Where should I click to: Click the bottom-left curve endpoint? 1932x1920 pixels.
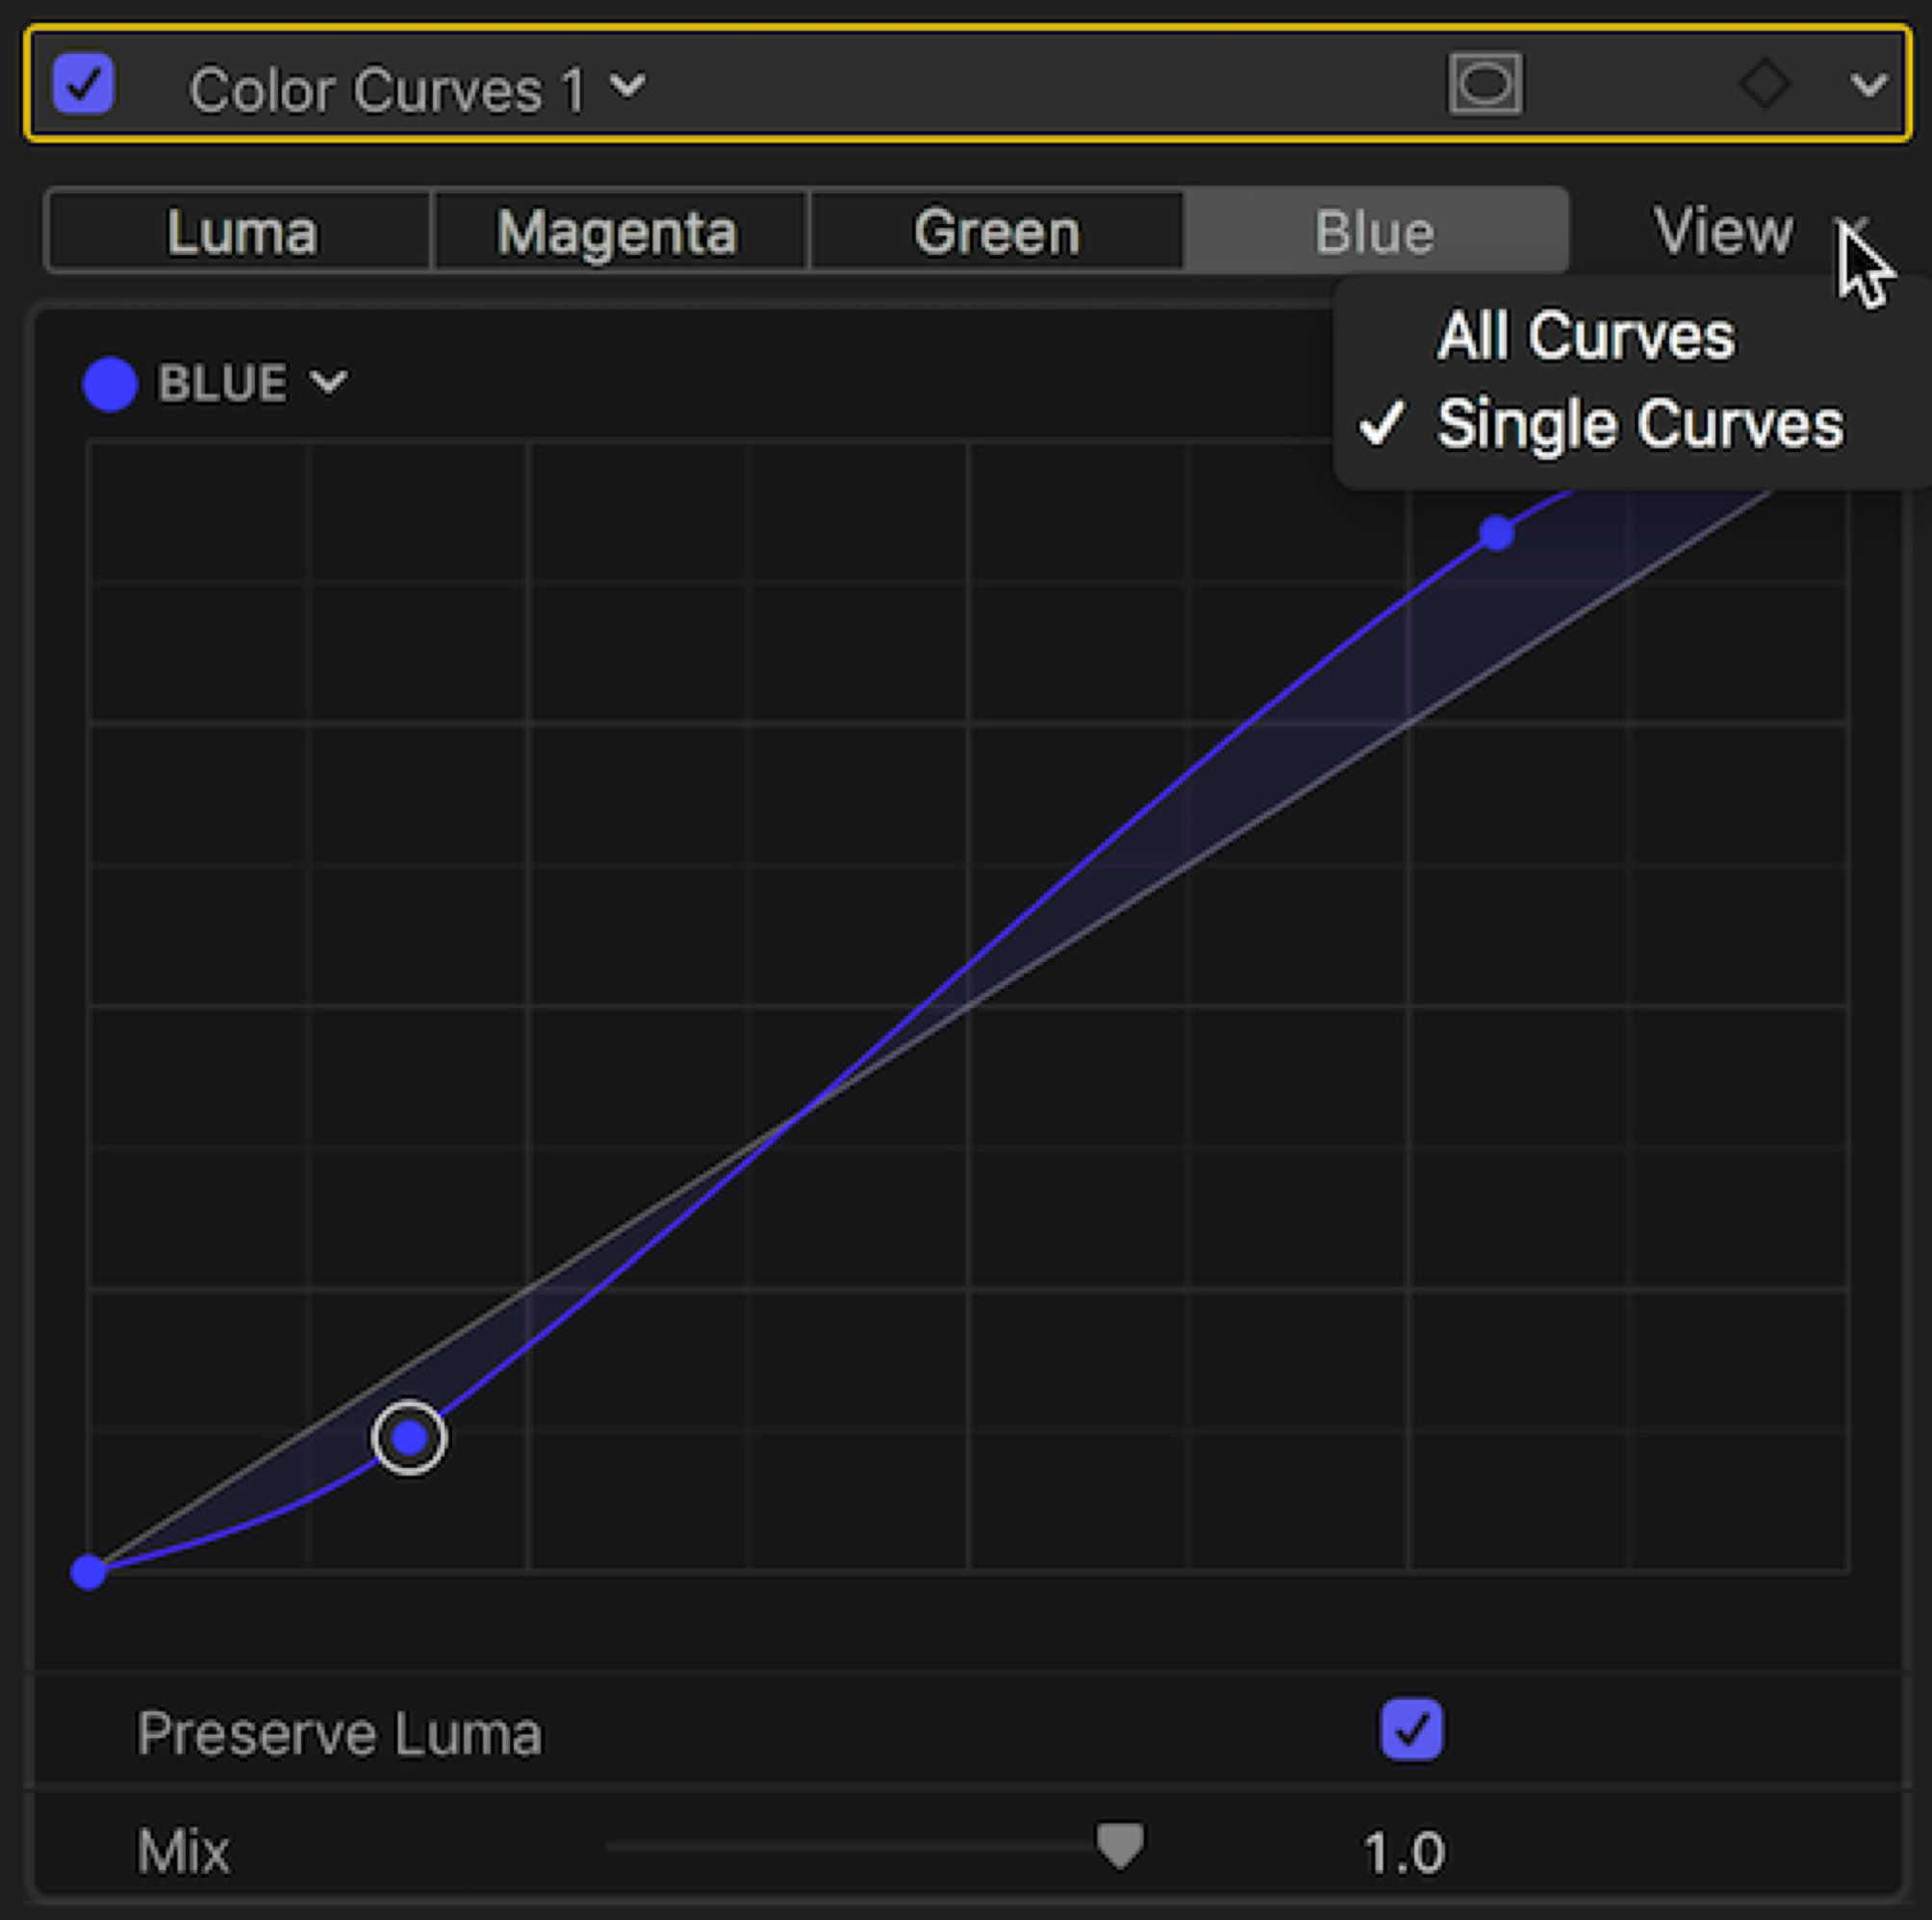(89, 1571)
